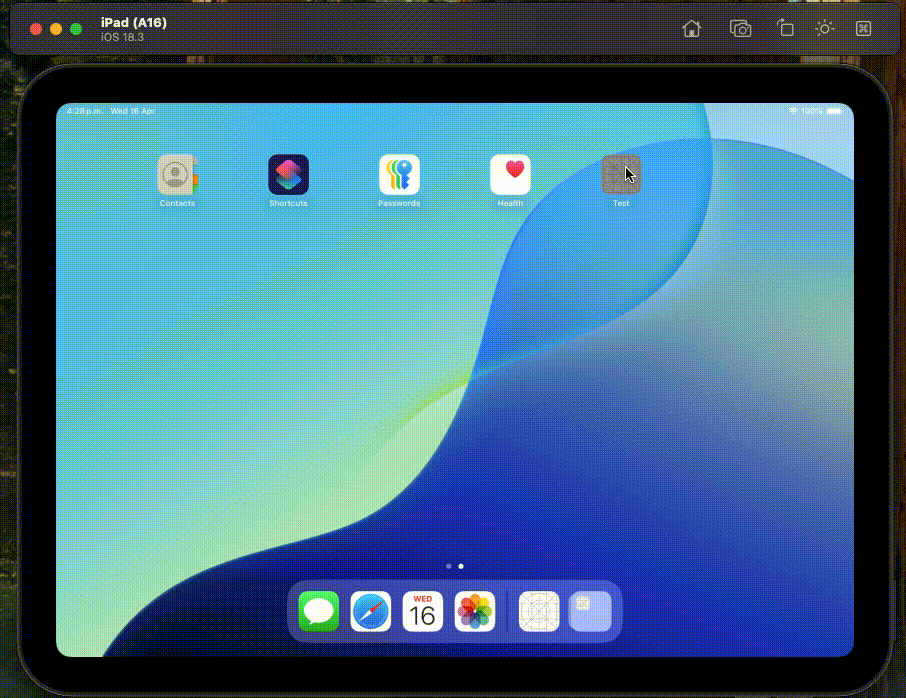Launch the Shortcuts app
906x698 pixels.
(288, 175)
